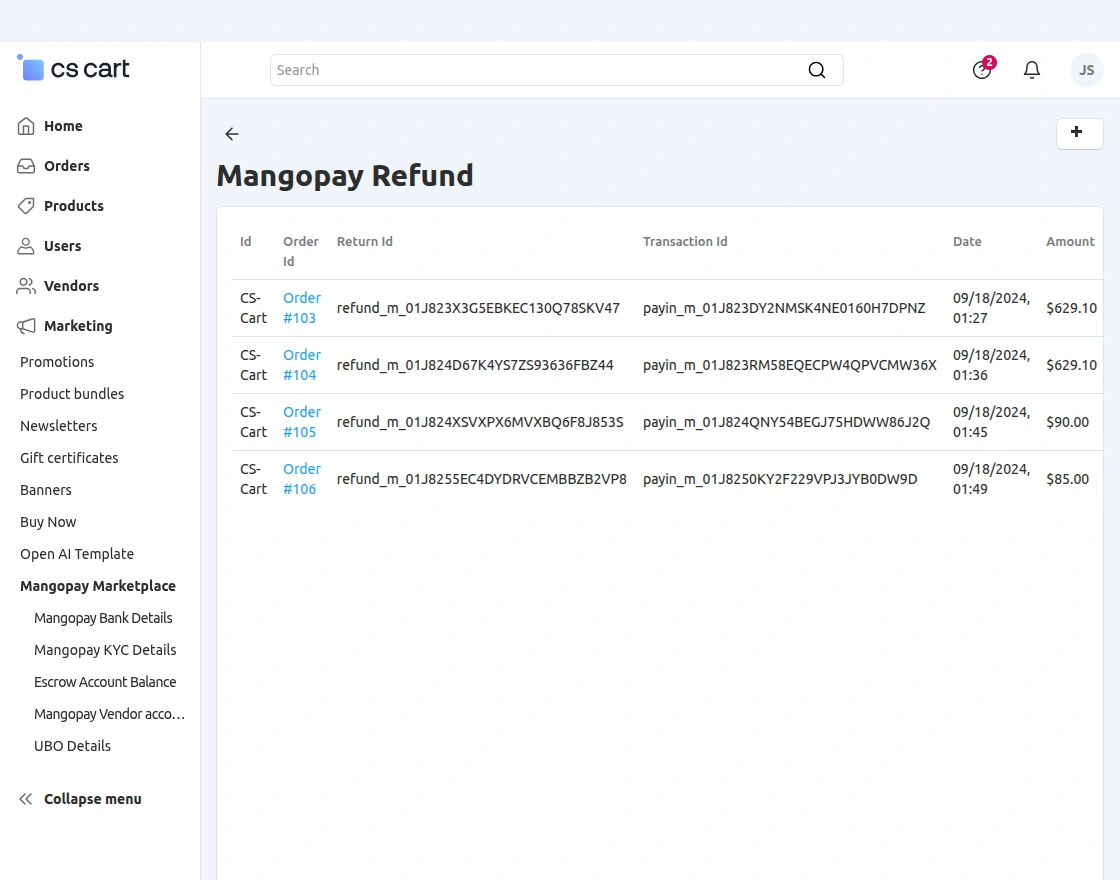Click the 09/18/2024, 01:49 date cell
This screenshot has height=880, width=1120.
(x=991, y=479)
